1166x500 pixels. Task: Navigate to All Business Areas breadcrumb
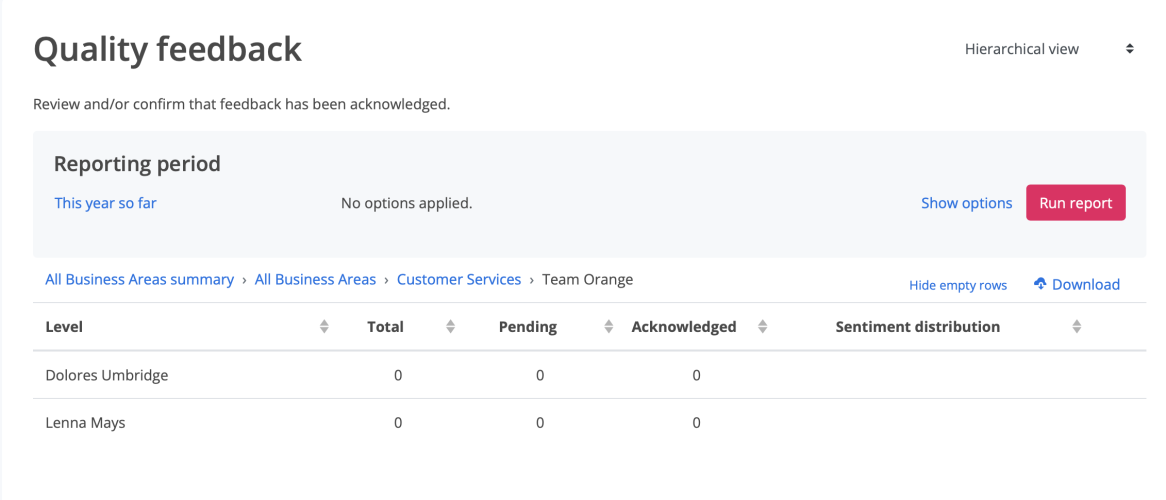click(315, 280)
